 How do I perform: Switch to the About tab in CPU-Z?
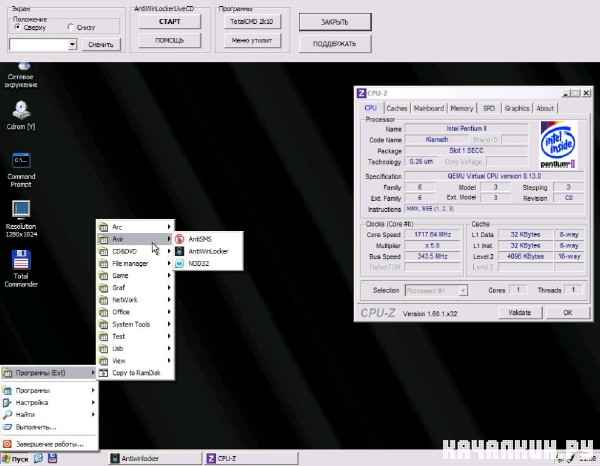(545, 108)
